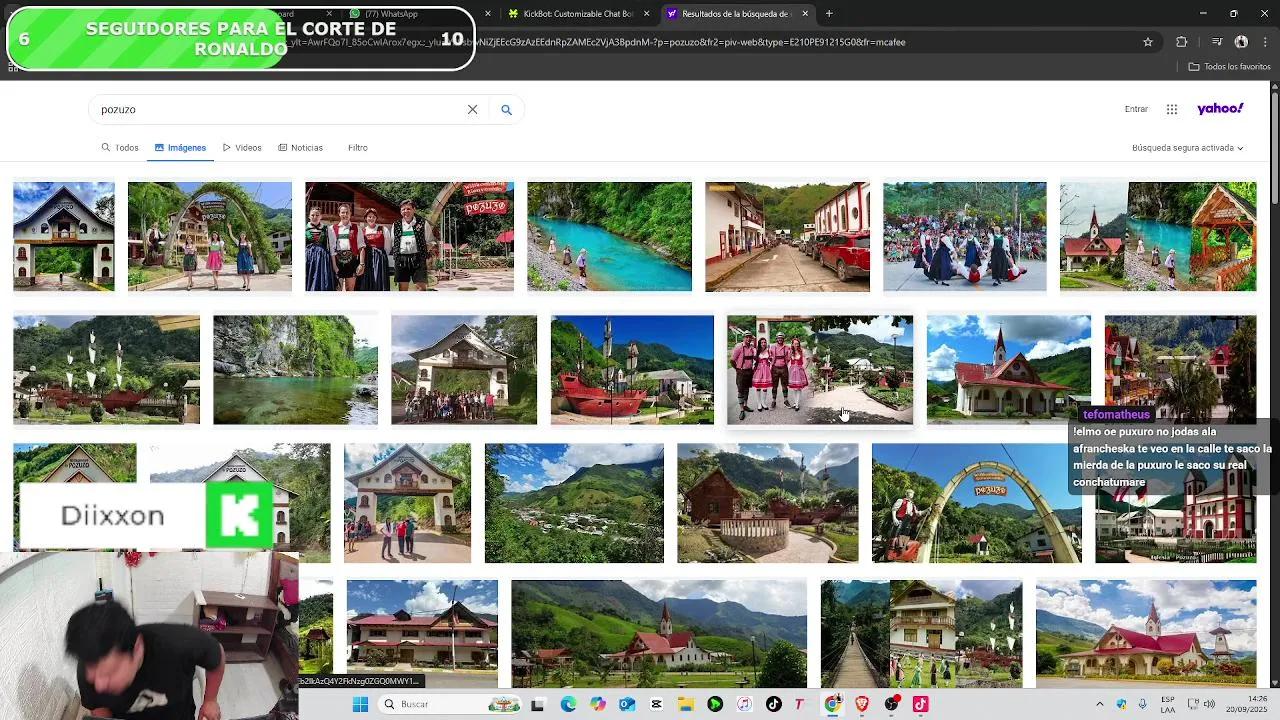Open the ESP LAA language switcher
The image size is (1280, 720).
pos(1168,704)
